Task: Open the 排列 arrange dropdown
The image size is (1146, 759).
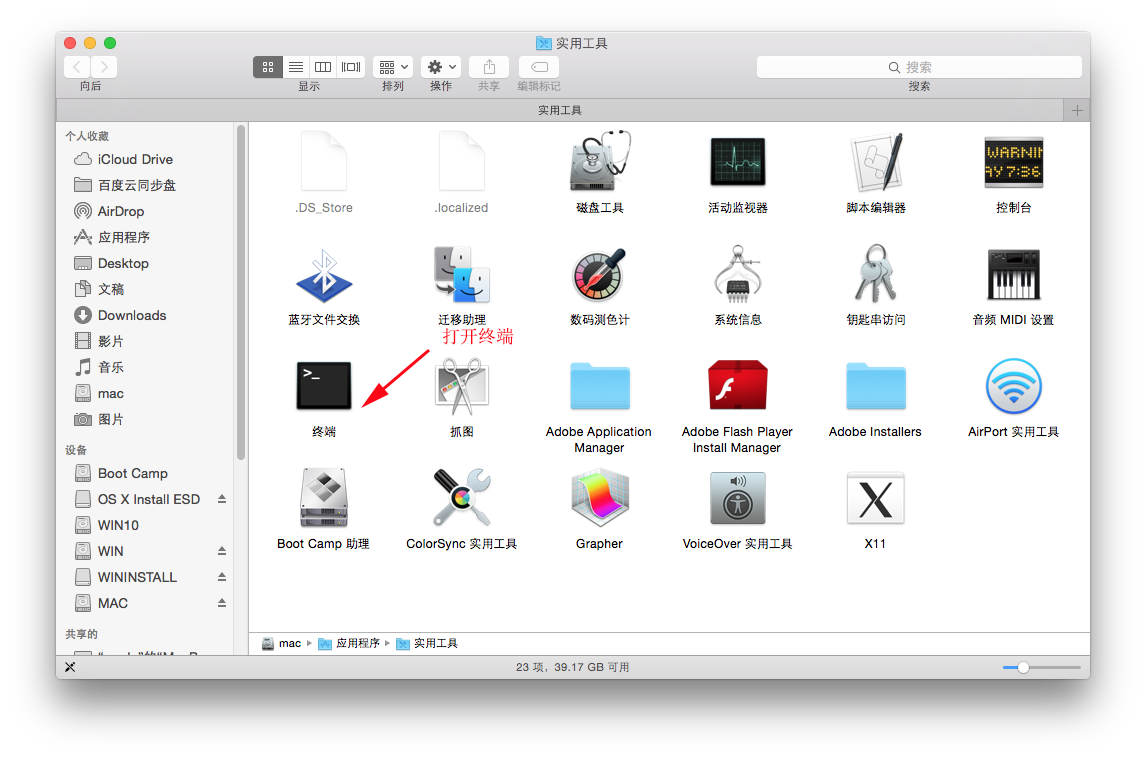Action: coord(393,67)
